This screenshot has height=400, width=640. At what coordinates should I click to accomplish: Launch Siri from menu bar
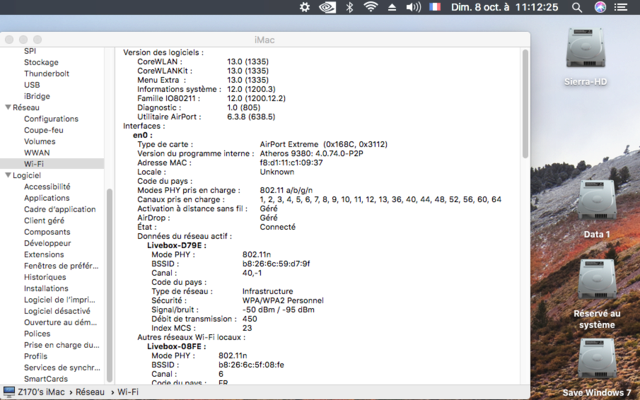click(x=600, y=7)
